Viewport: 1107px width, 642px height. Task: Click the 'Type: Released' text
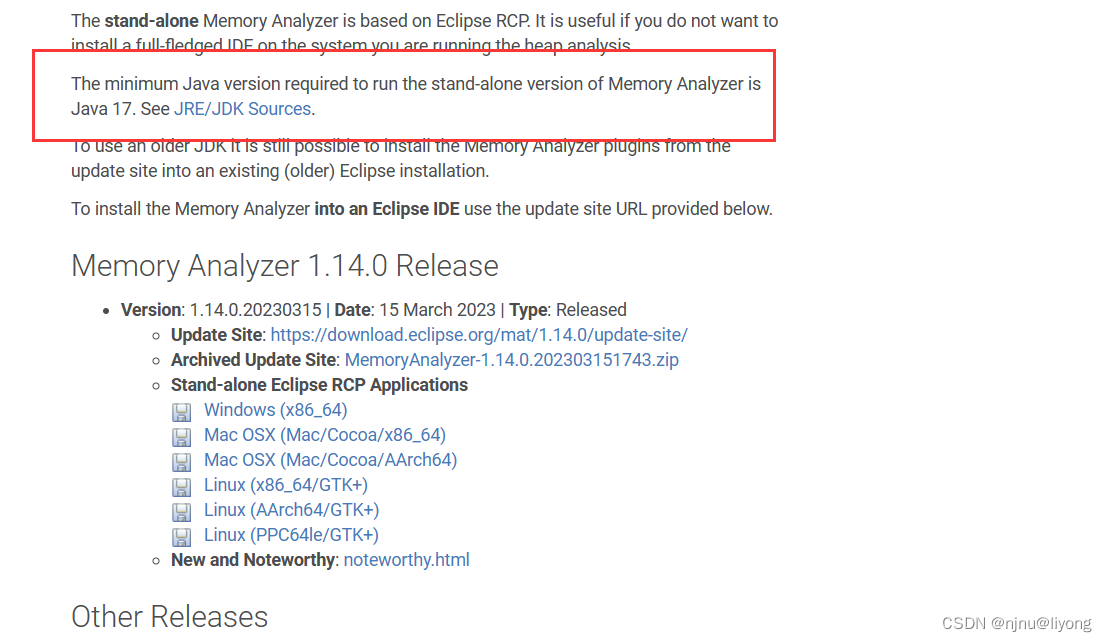[x=568, y=310]
